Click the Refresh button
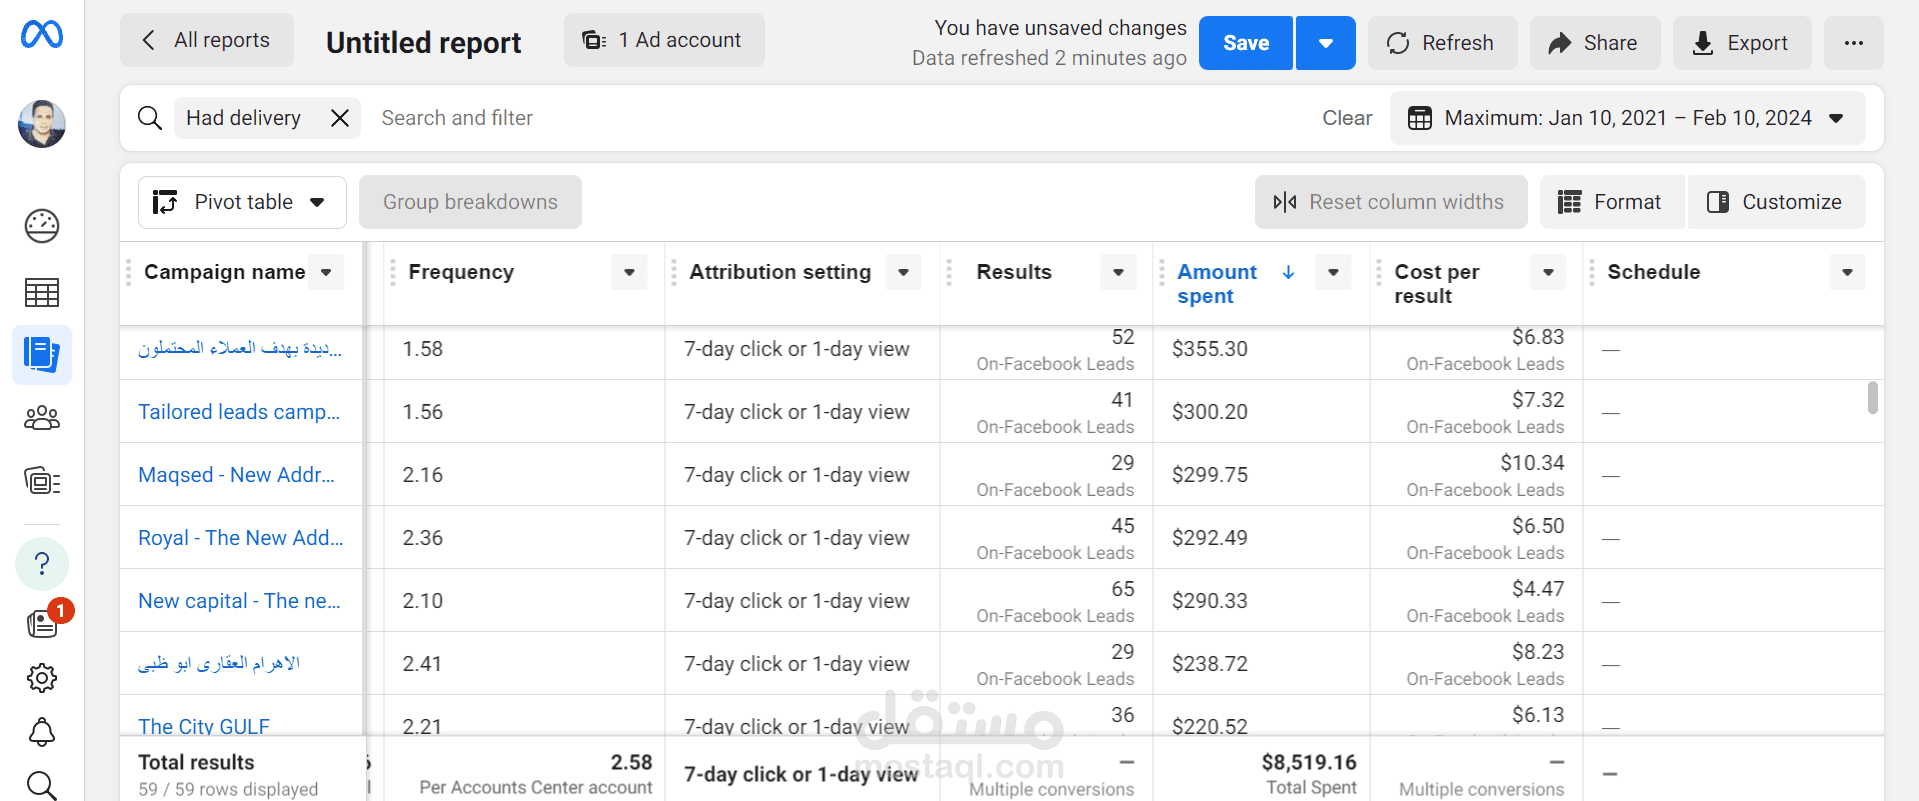The width and height of the screenshot is (1919, 801). [x=1442, y=43]
